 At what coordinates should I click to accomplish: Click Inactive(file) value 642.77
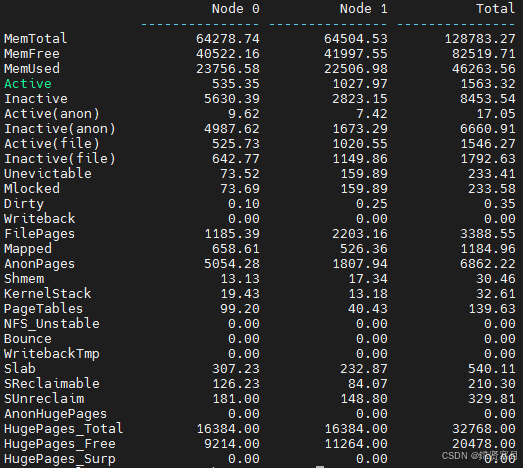[236, 159]
